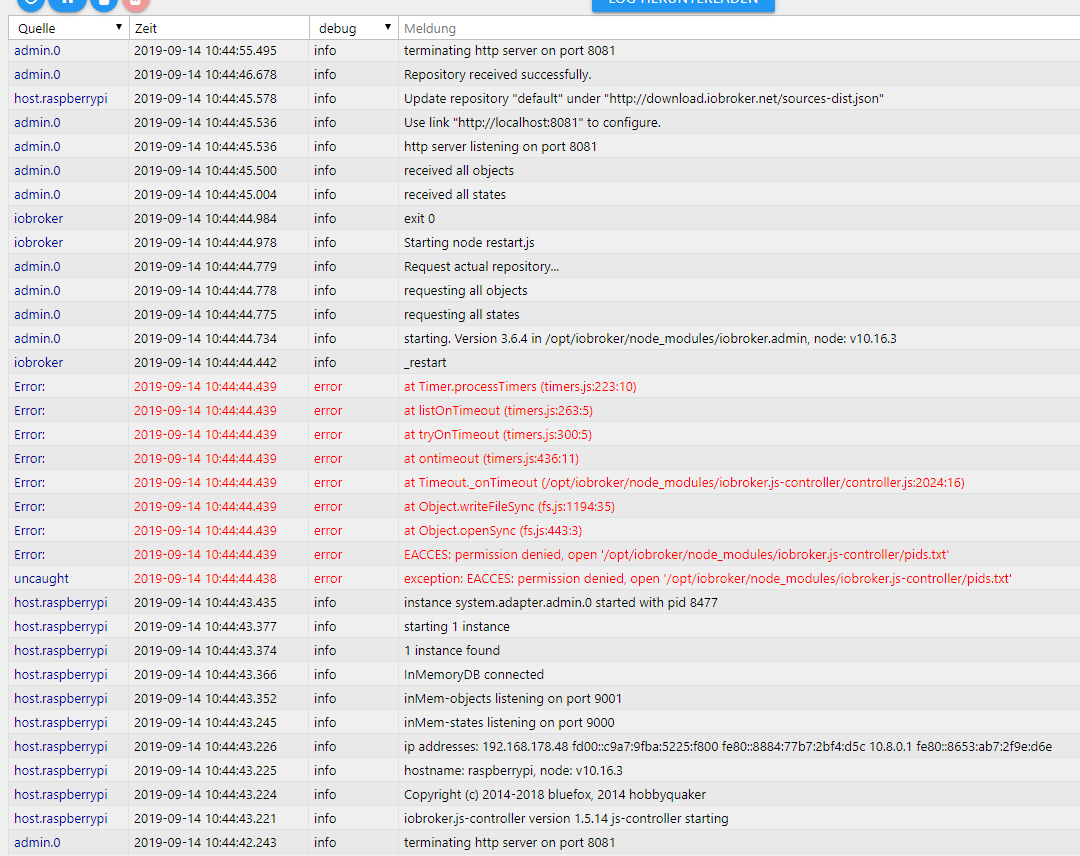Select 'inMem-states listening on port 9000' message
The width and height of the screenshot is (1080, 856).
[509, 722]
